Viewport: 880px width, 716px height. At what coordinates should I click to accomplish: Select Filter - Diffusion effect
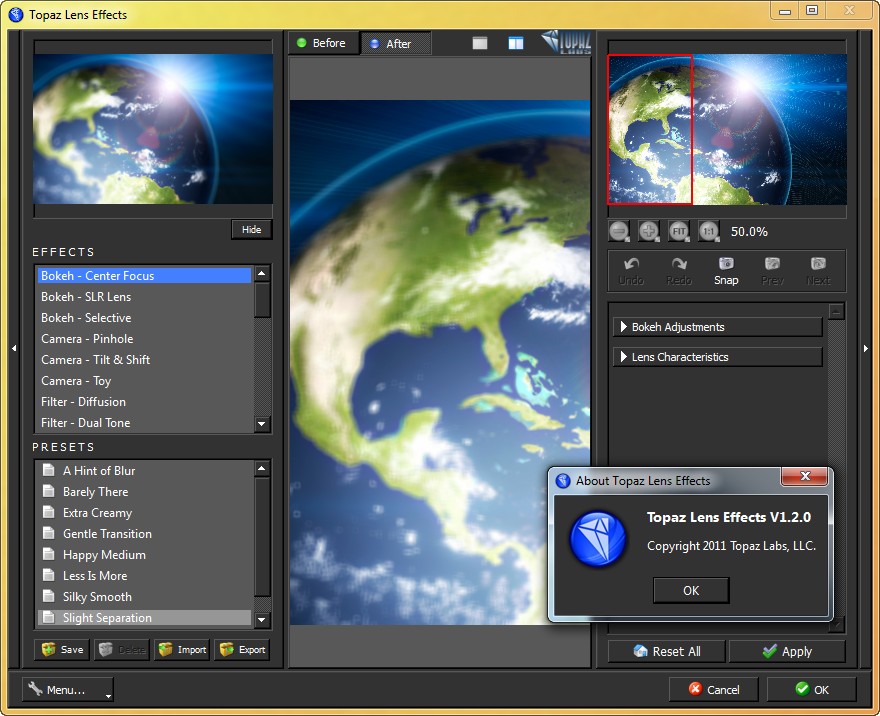(144, 402)
